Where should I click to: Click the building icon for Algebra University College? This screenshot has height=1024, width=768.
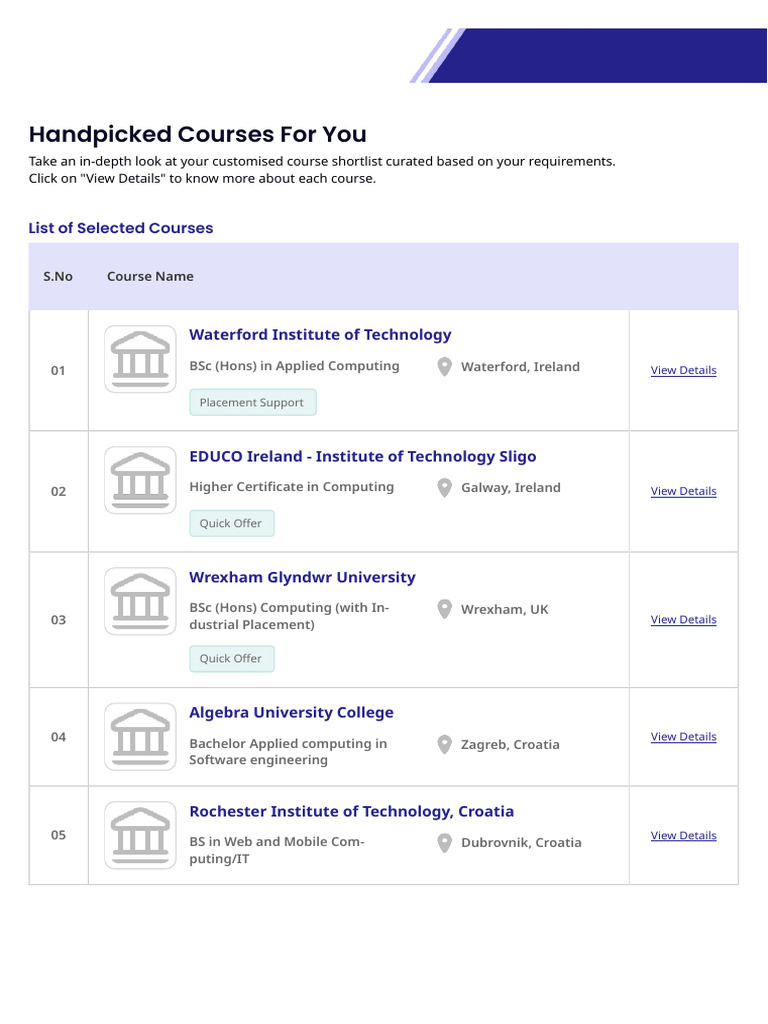(140, 735)
